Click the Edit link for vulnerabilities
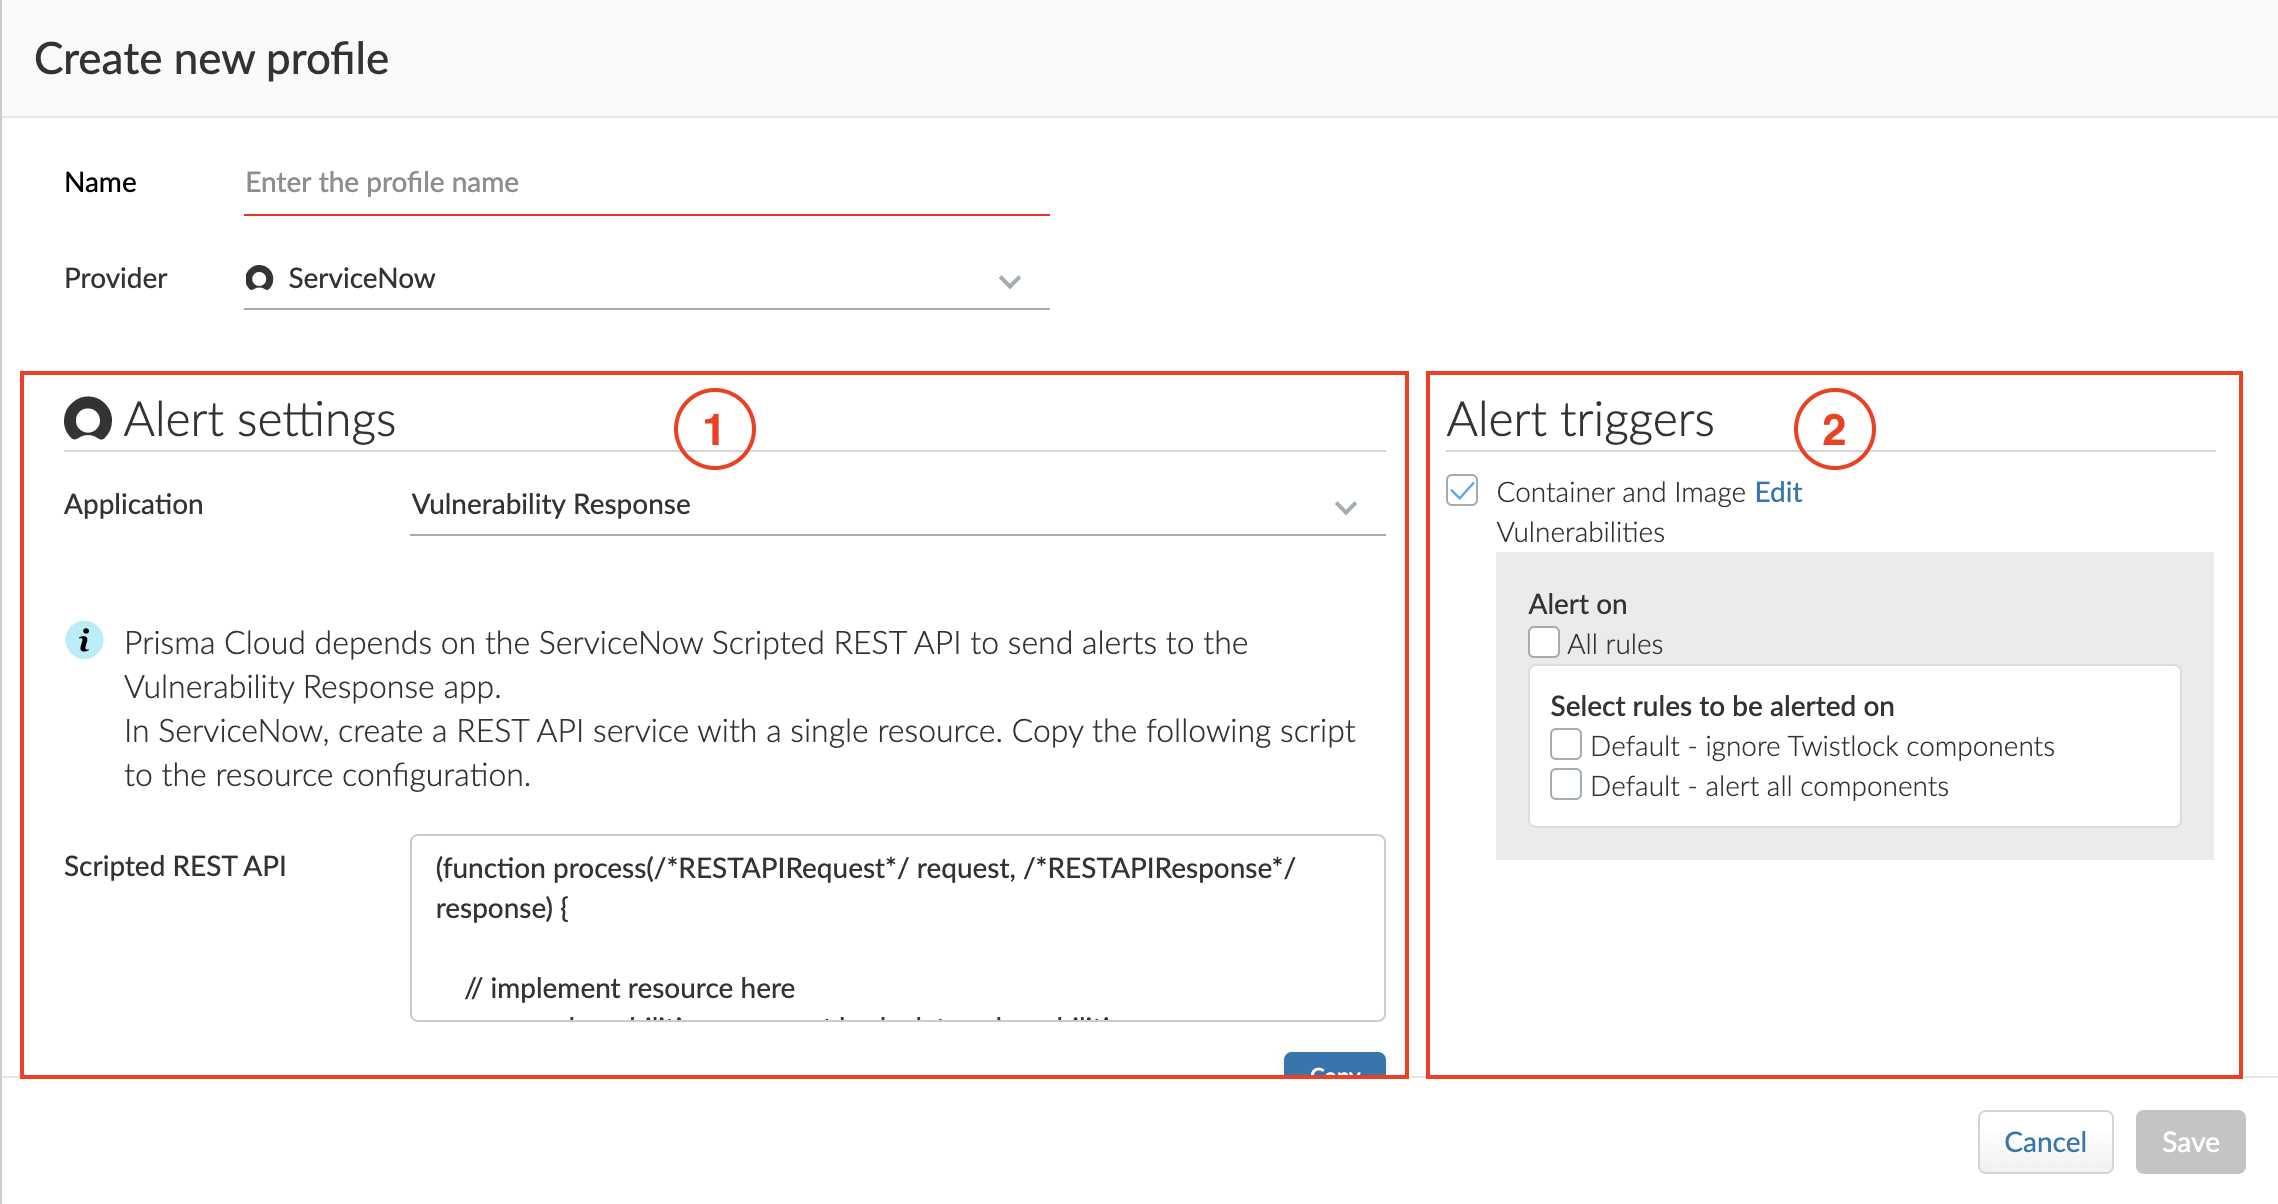 click(x=1778, y=492)
